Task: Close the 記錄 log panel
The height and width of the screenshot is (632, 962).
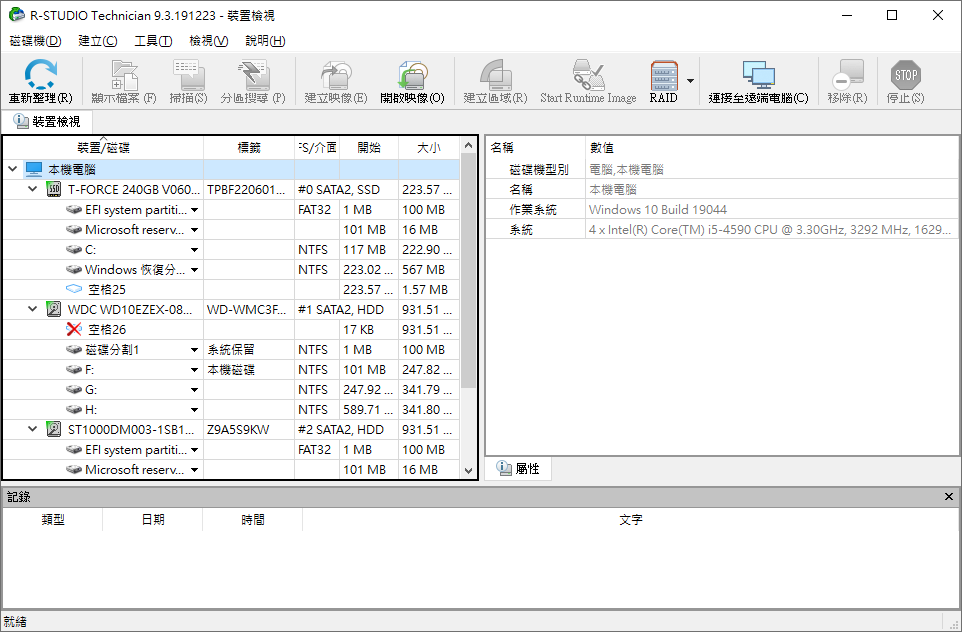Action: tap(949, 497)
